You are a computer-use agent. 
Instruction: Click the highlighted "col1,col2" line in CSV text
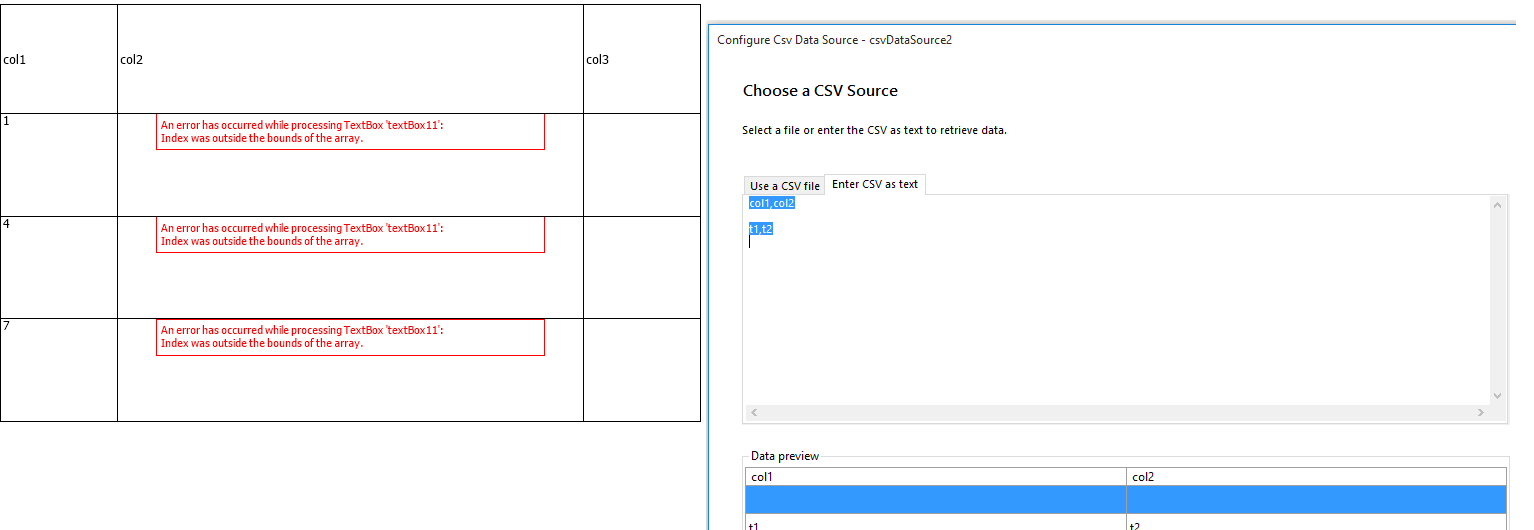771,204
